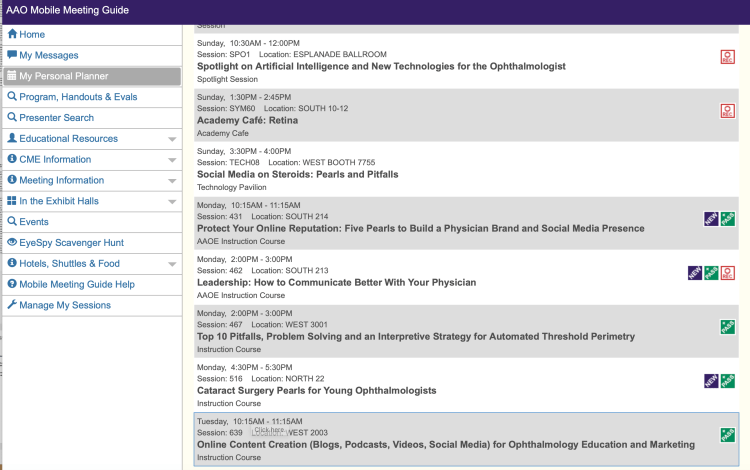Image resolution: width=750 pixels, height=470 pixels.
Task: Click 'Location: ESPLANADE BALLROOM' text
Action: pos(323,55)
